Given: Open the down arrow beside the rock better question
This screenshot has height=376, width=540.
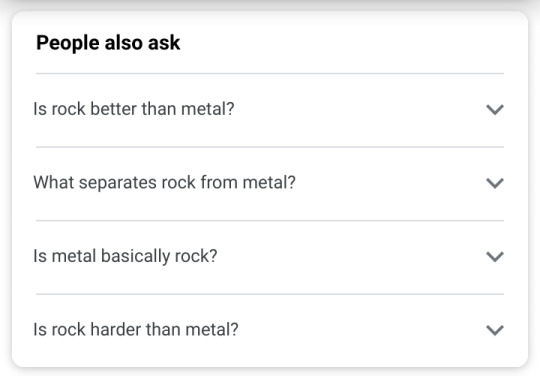Looking at the screenshot, I should point(495,109).
